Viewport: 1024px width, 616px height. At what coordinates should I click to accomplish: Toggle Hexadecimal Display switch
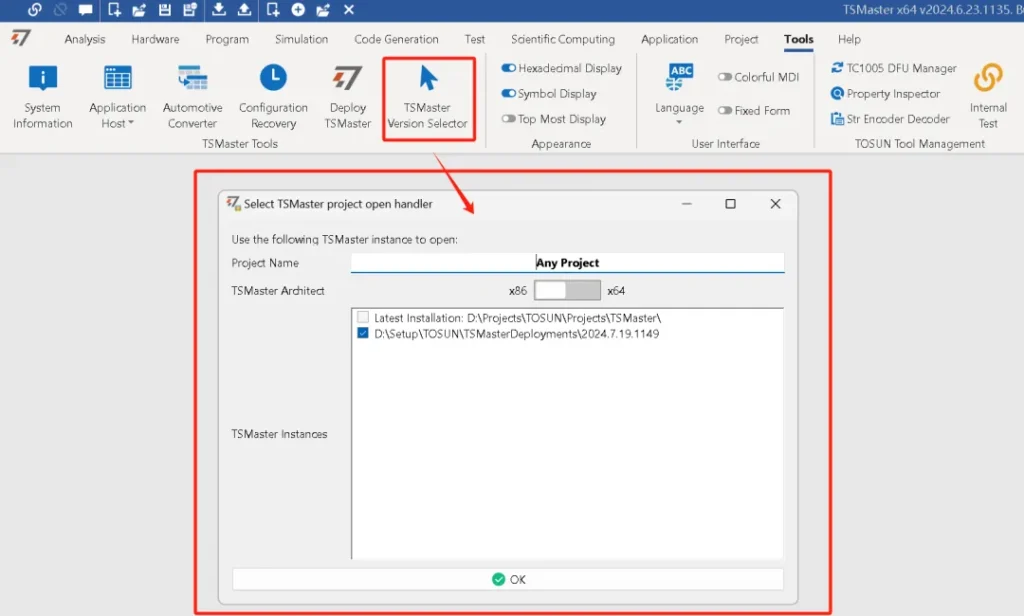point(509,69)
